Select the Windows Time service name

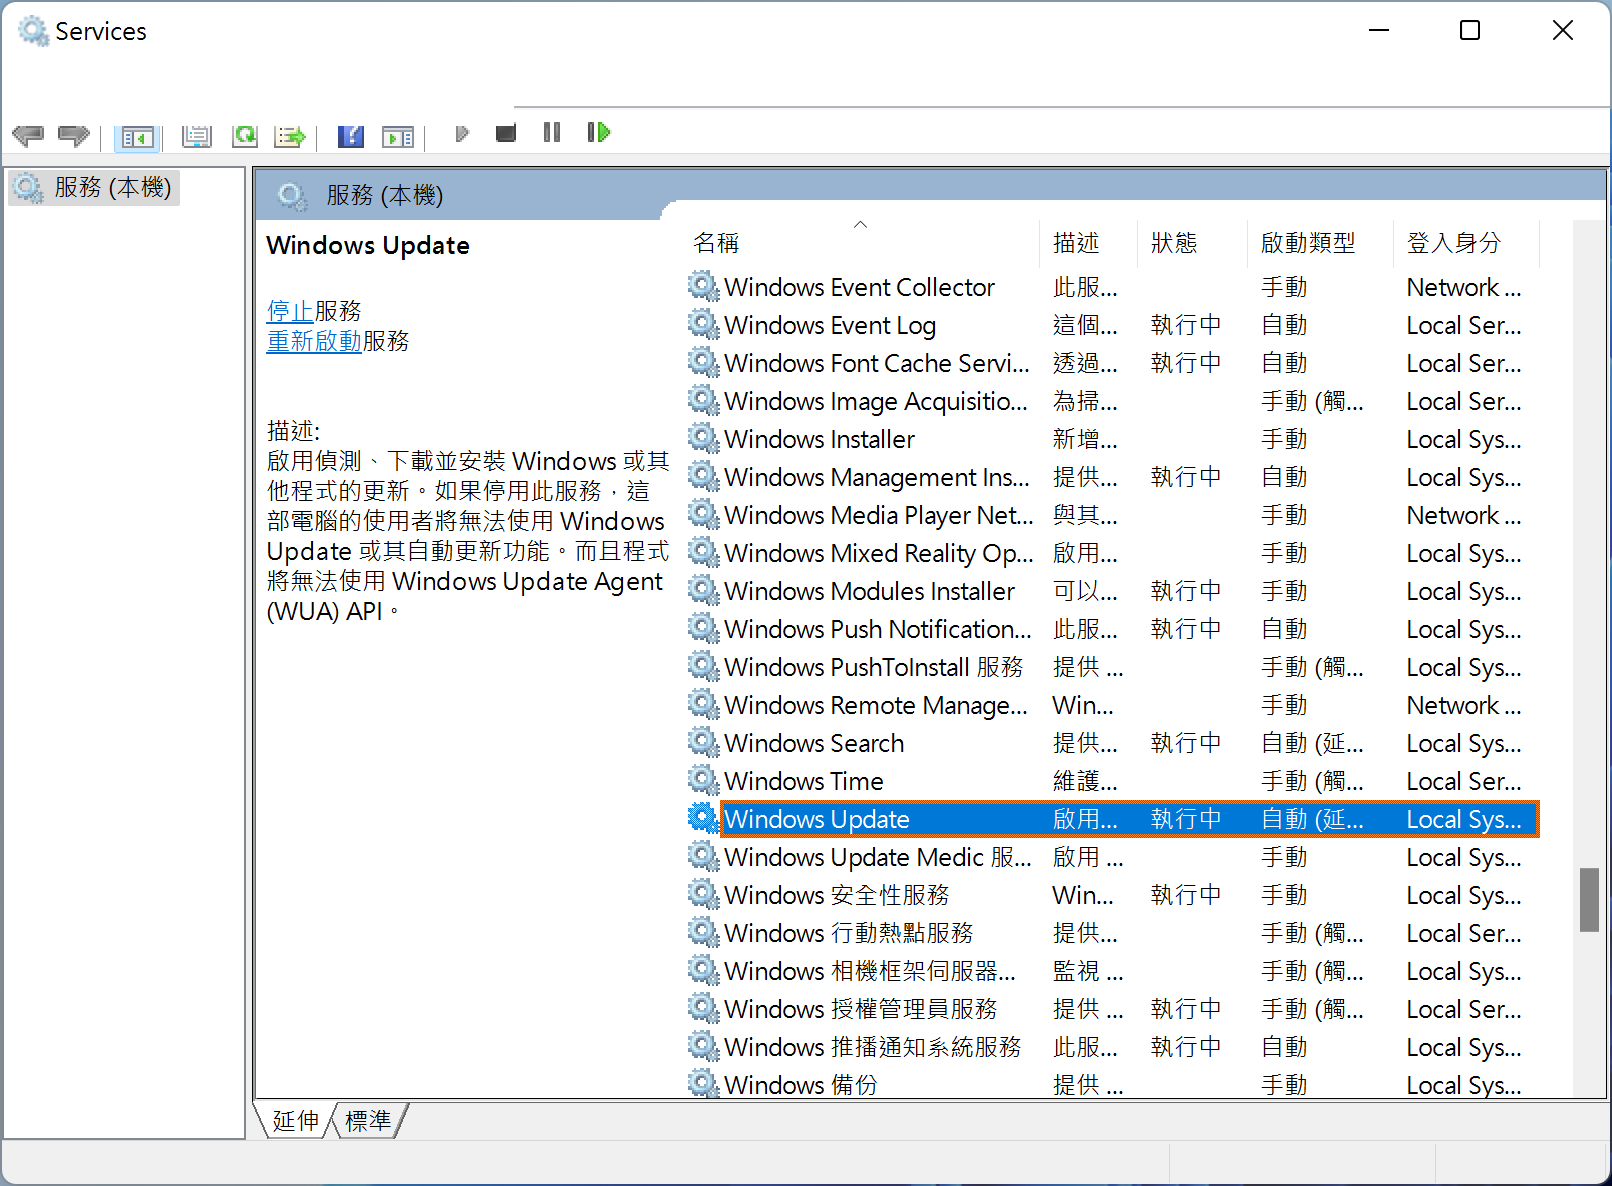click(804, 781)
